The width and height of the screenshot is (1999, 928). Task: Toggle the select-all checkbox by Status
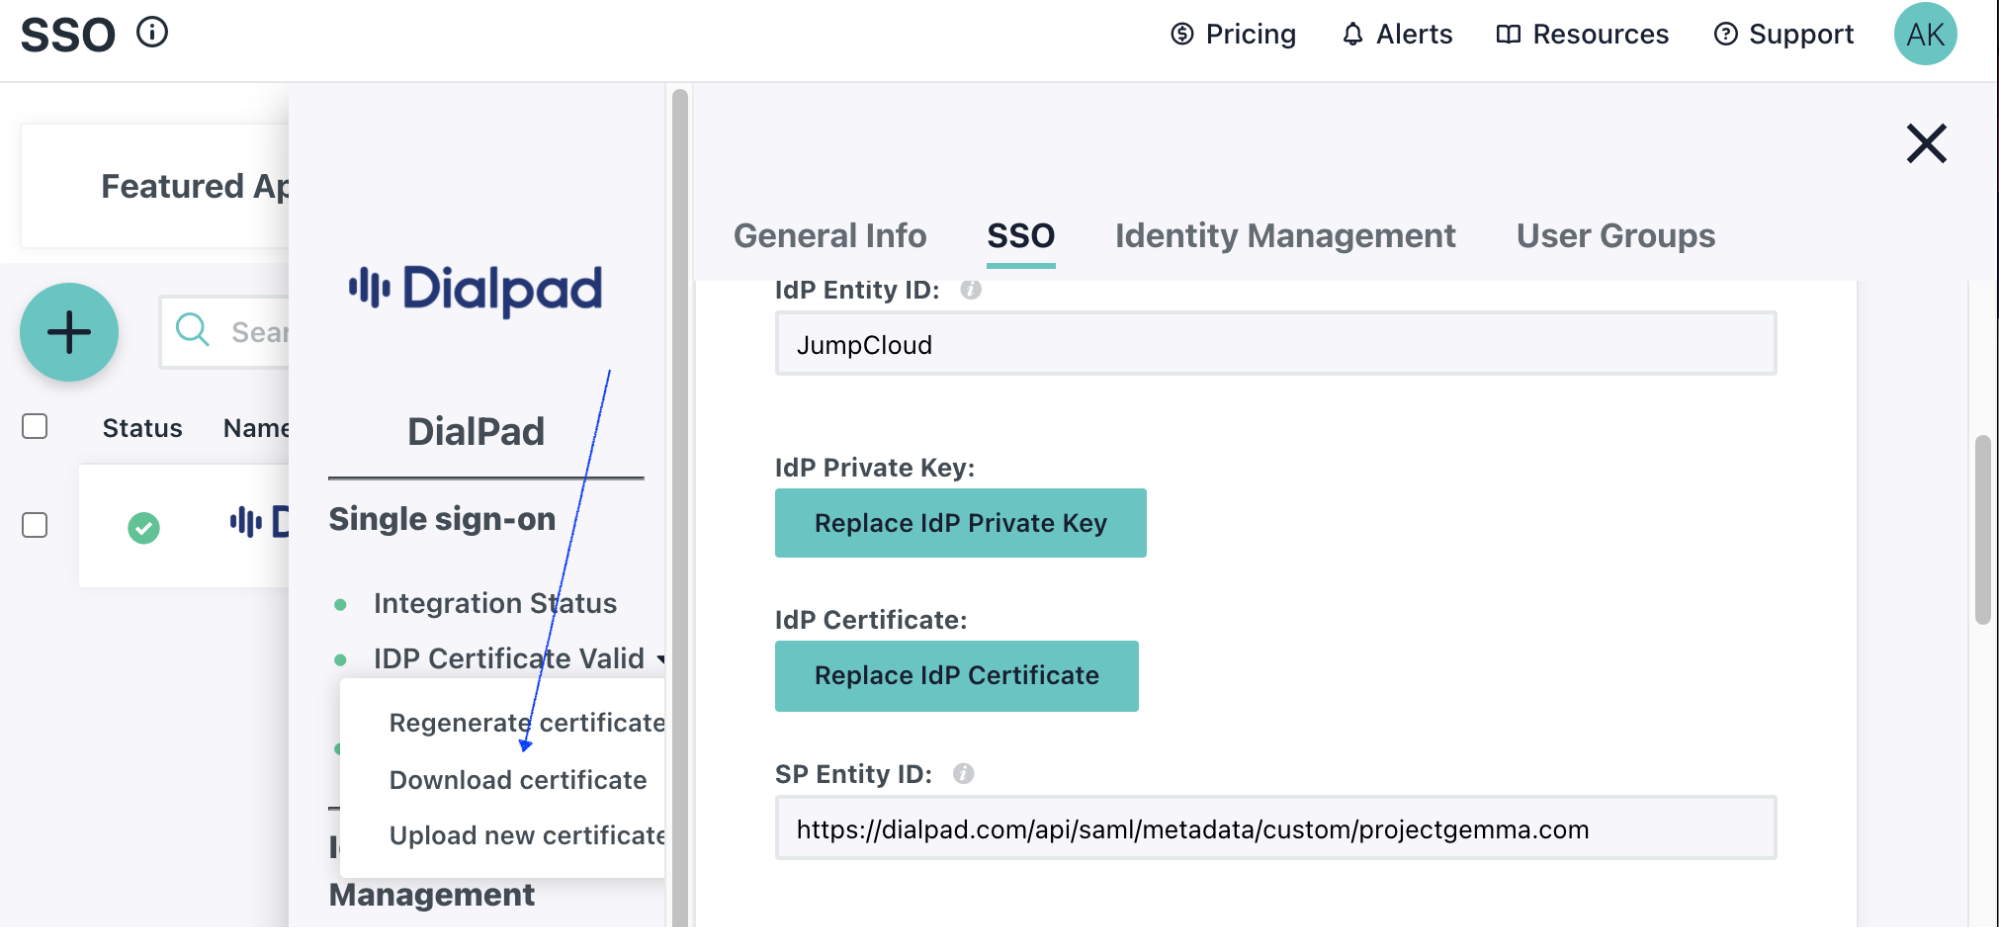35,426
